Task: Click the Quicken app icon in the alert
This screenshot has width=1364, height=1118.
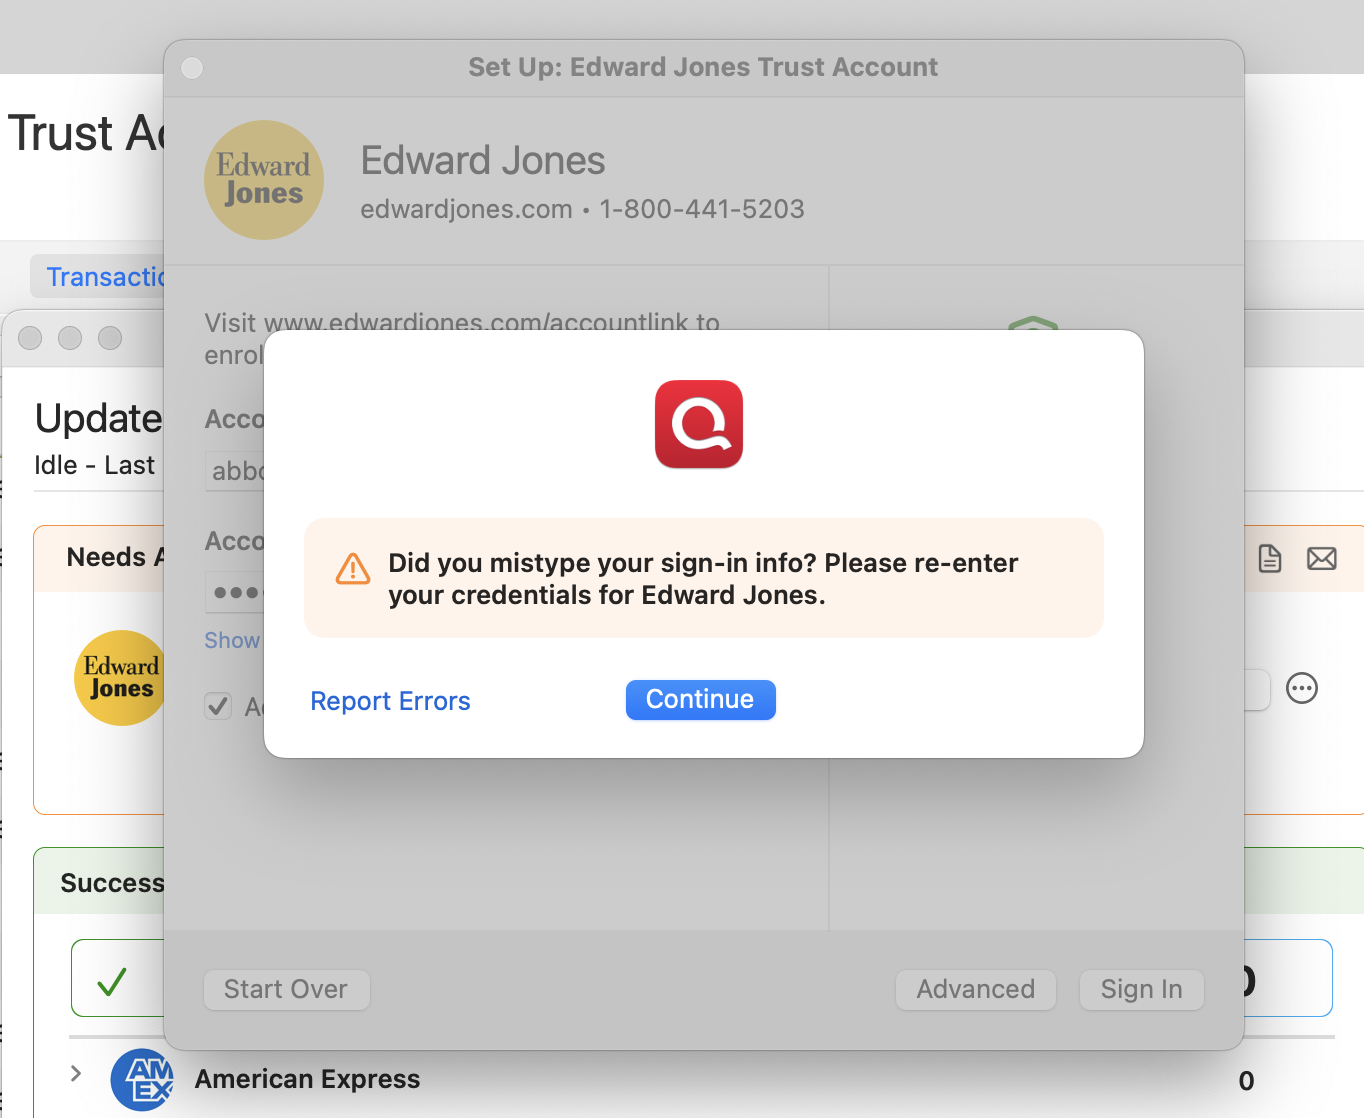Action: pos(699,424)
